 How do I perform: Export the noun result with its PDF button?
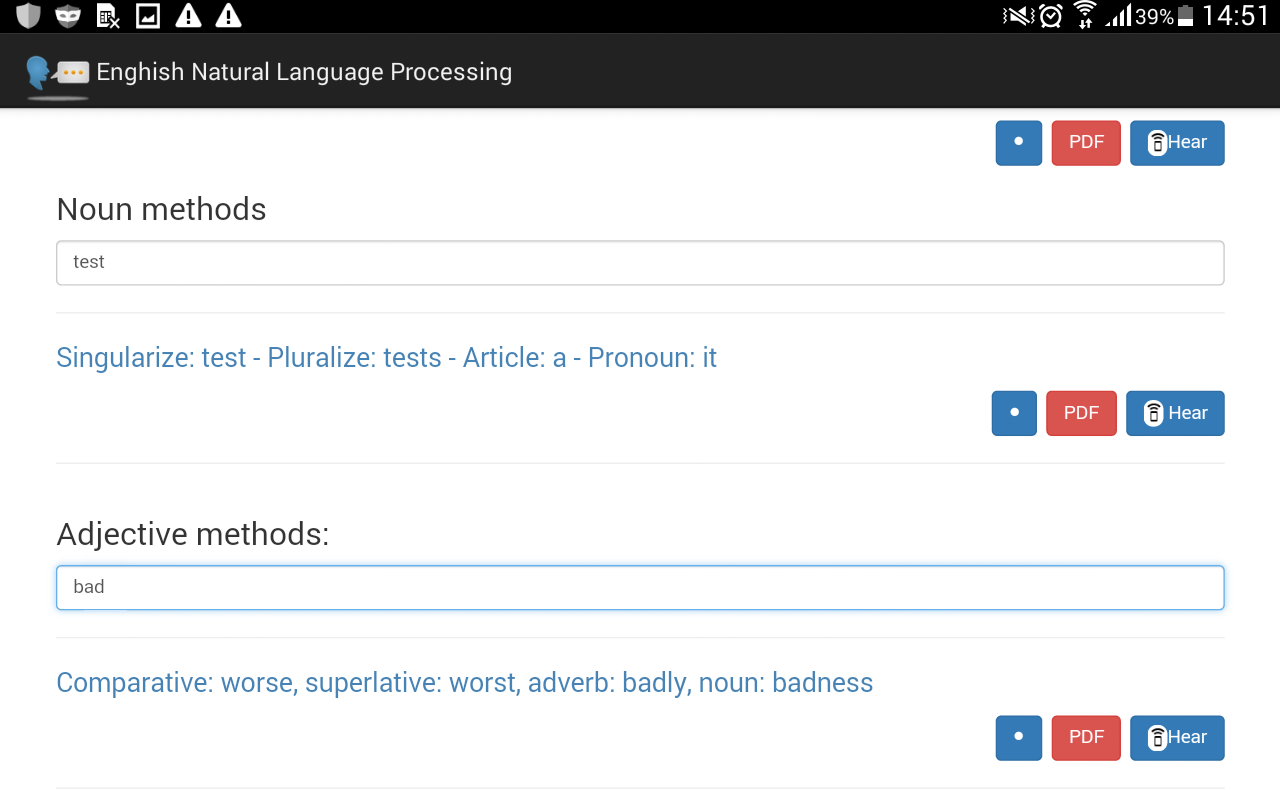pos(1081,413)
